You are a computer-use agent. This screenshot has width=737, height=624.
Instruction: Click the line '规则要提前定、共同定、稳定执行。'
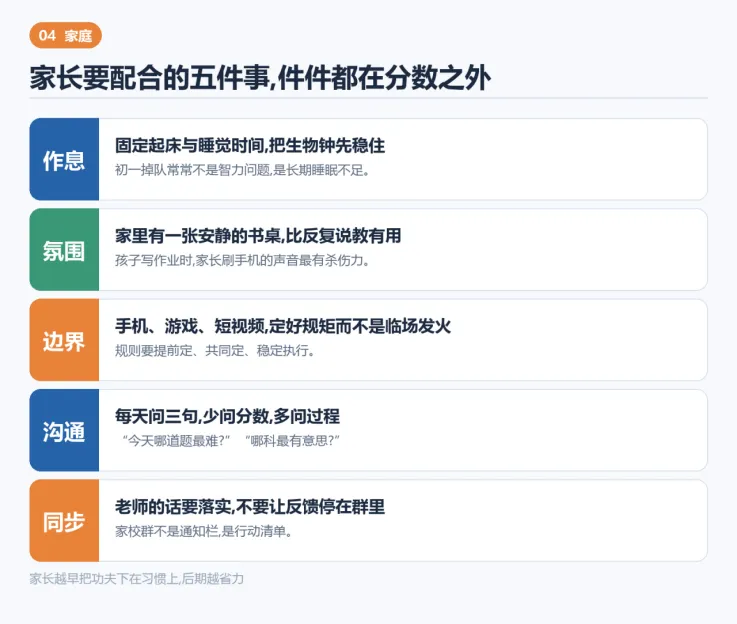click(x=215, y=351)
